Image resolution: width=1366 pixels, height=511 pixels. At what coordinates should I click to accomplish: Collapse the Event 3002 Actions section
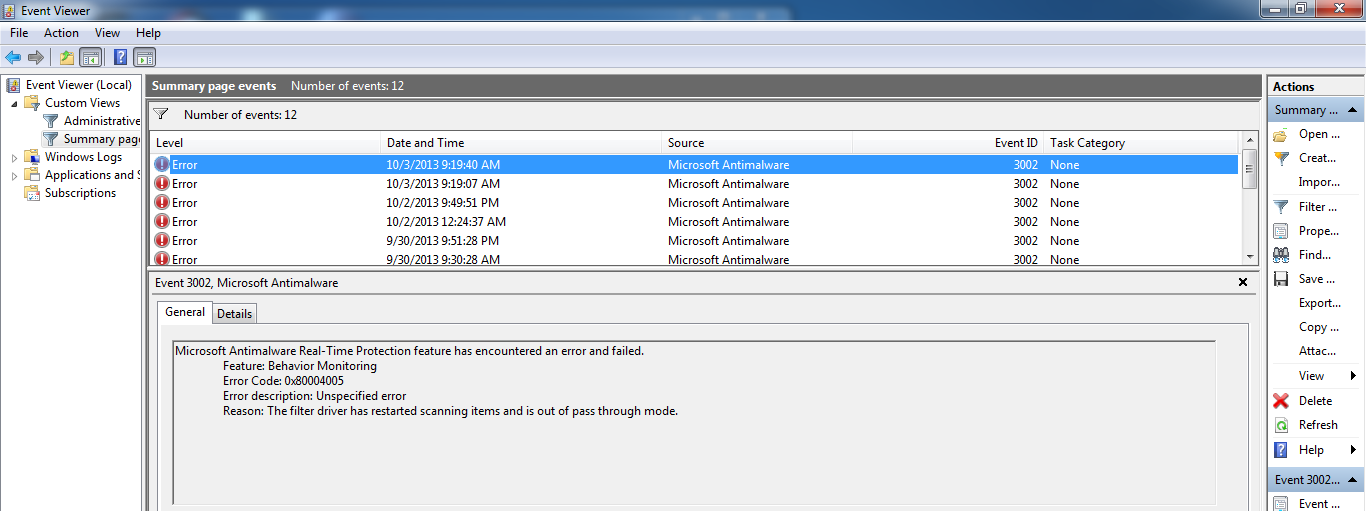point(1352,480)
